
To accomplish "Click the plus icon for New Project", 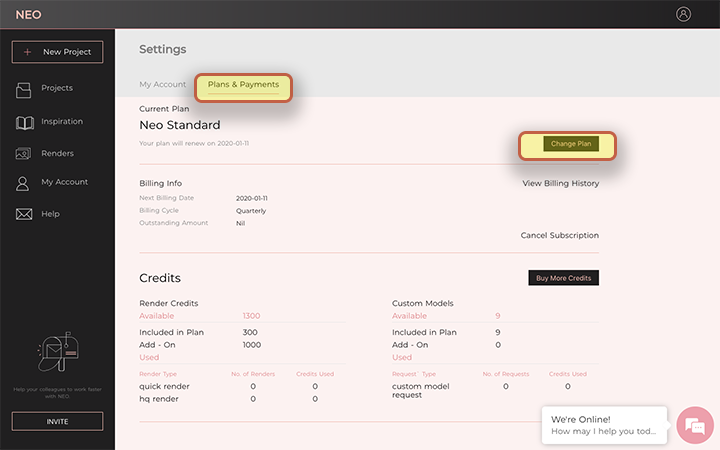I will tap(28, 52).
